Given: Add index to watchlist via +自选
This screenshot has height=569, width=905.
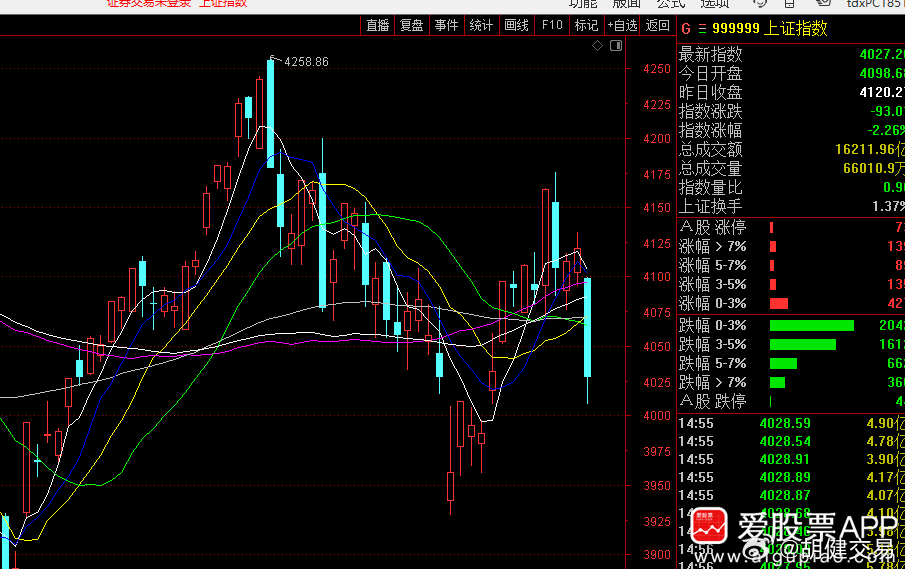Looking at the screenshot, I should (x=622, y=25).
